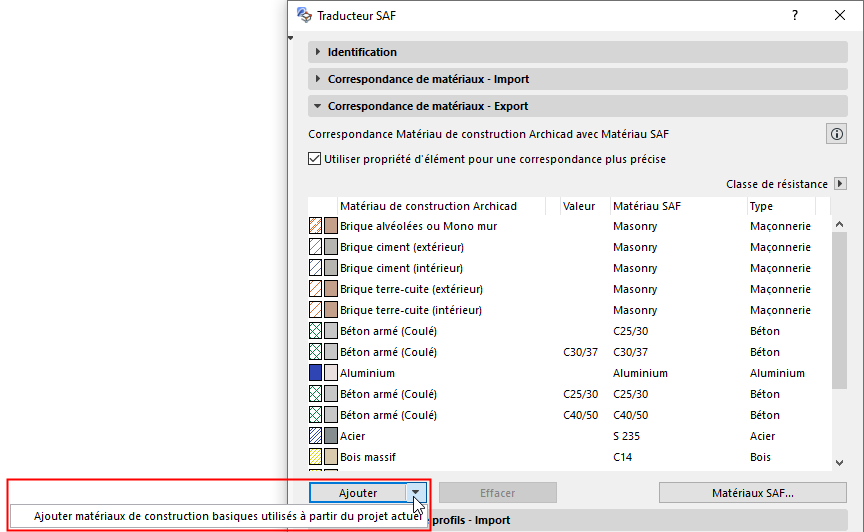Image resolution: width=864 pixels, height=532 pixels.
Task: Click hatch icon of Brique terre-cuite (extérieur)
Action: click(315, 288)
